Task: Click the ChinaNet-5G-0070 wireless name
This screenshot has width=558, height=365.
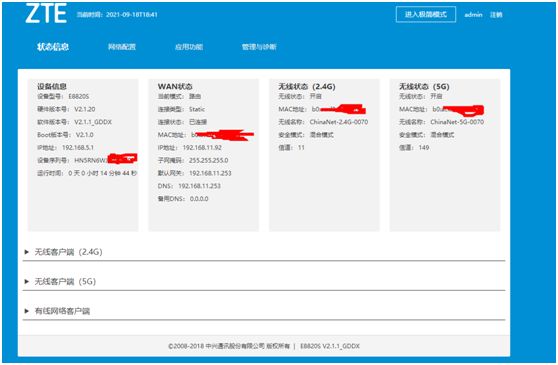Action: 457,122
